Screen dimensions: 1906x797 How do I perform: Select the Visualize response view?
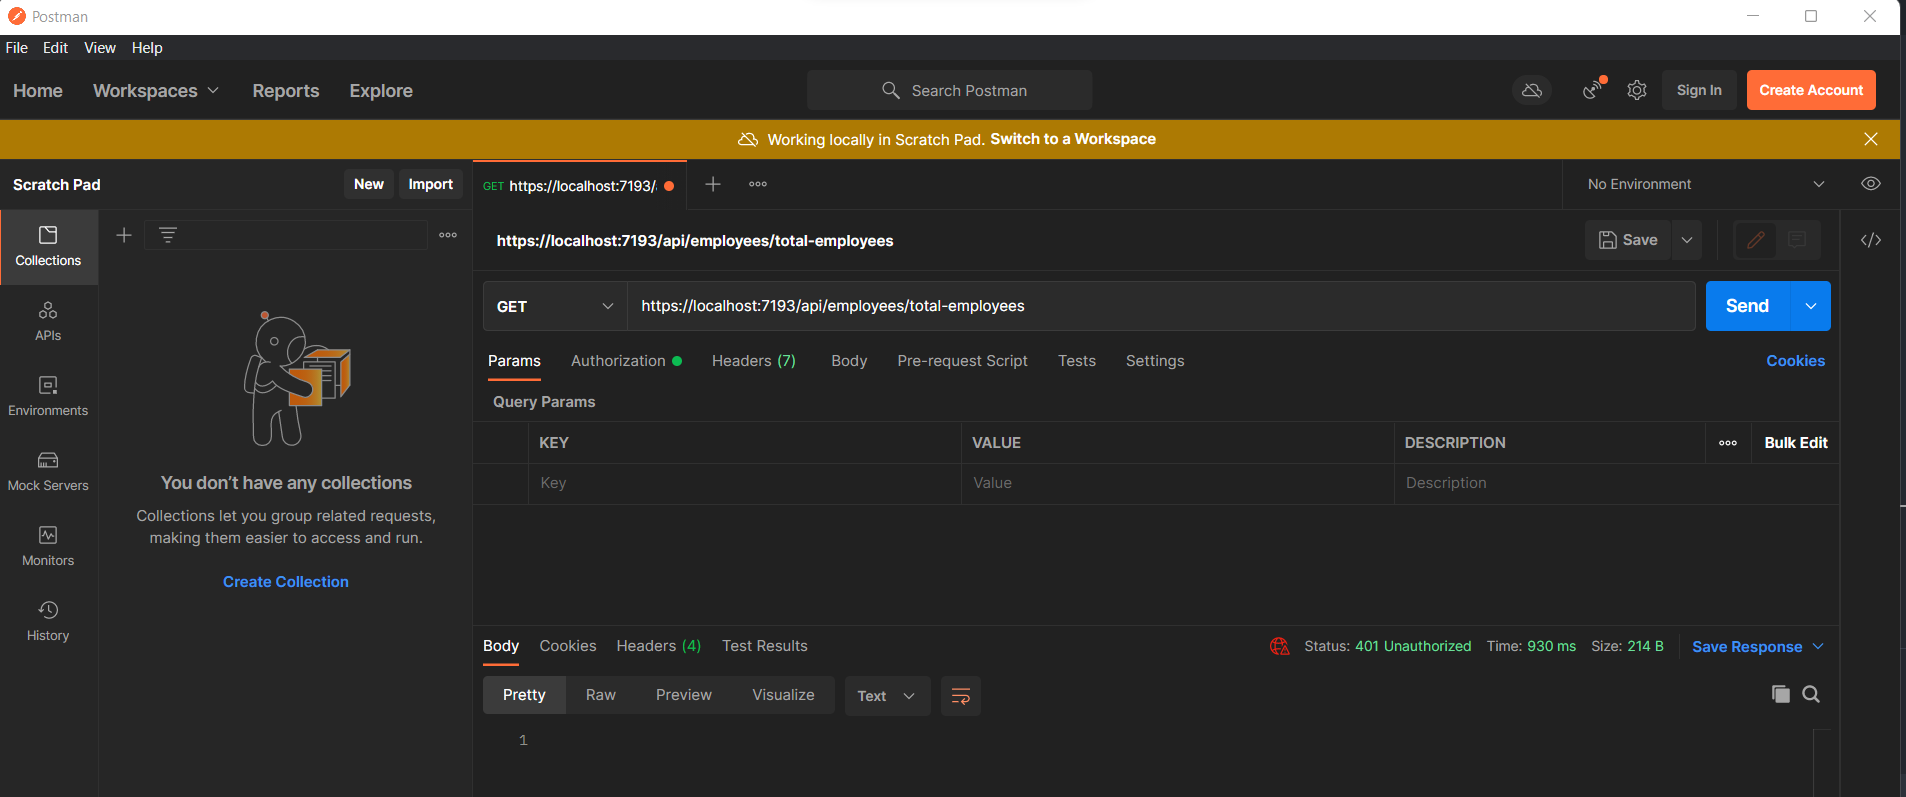783,695
